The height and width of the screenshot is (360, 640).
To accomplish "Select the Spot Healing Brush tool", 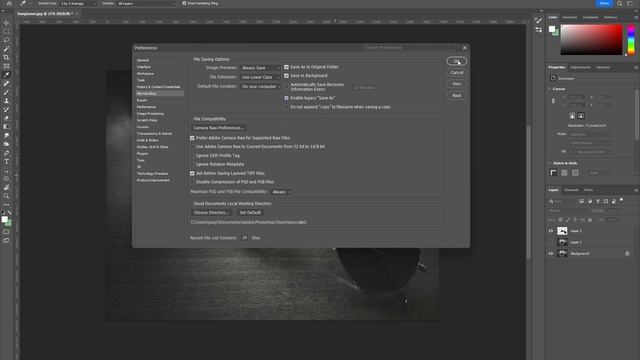I will coord(6,84).
